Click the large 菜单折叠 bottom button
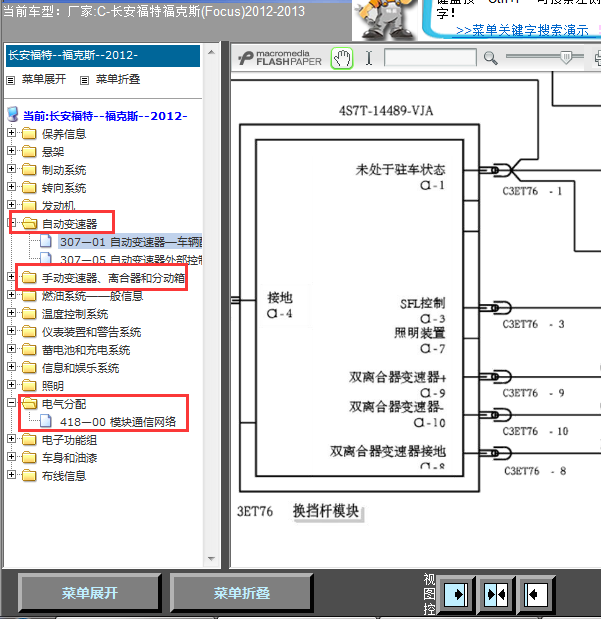This screenshot has height=619, width=601. click(x=242, y=593)
